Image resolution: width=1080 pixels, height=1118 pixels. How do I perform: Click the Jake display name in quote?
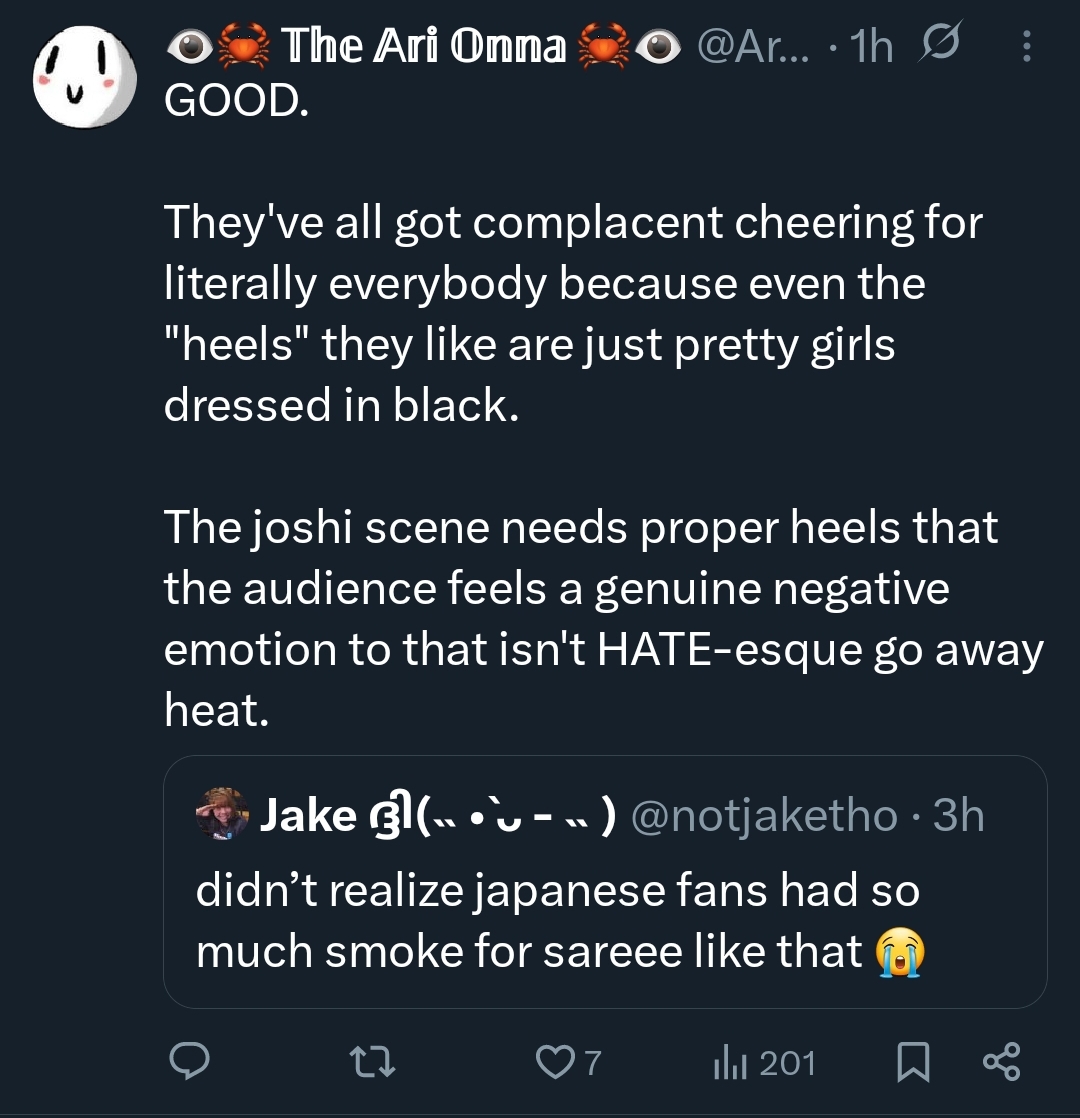308,816
